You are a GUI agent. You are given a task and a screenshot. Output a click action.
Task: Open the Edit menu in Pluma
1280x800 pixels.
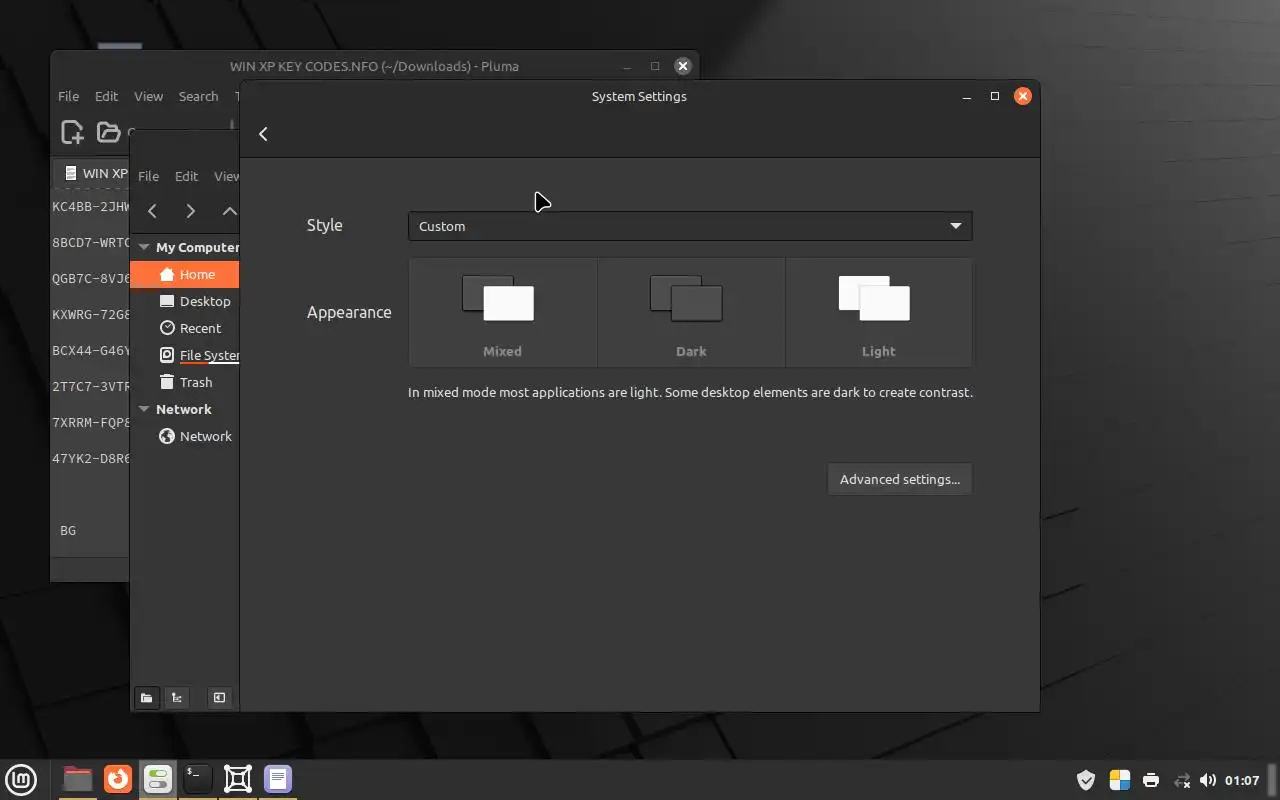coord(106,96)
